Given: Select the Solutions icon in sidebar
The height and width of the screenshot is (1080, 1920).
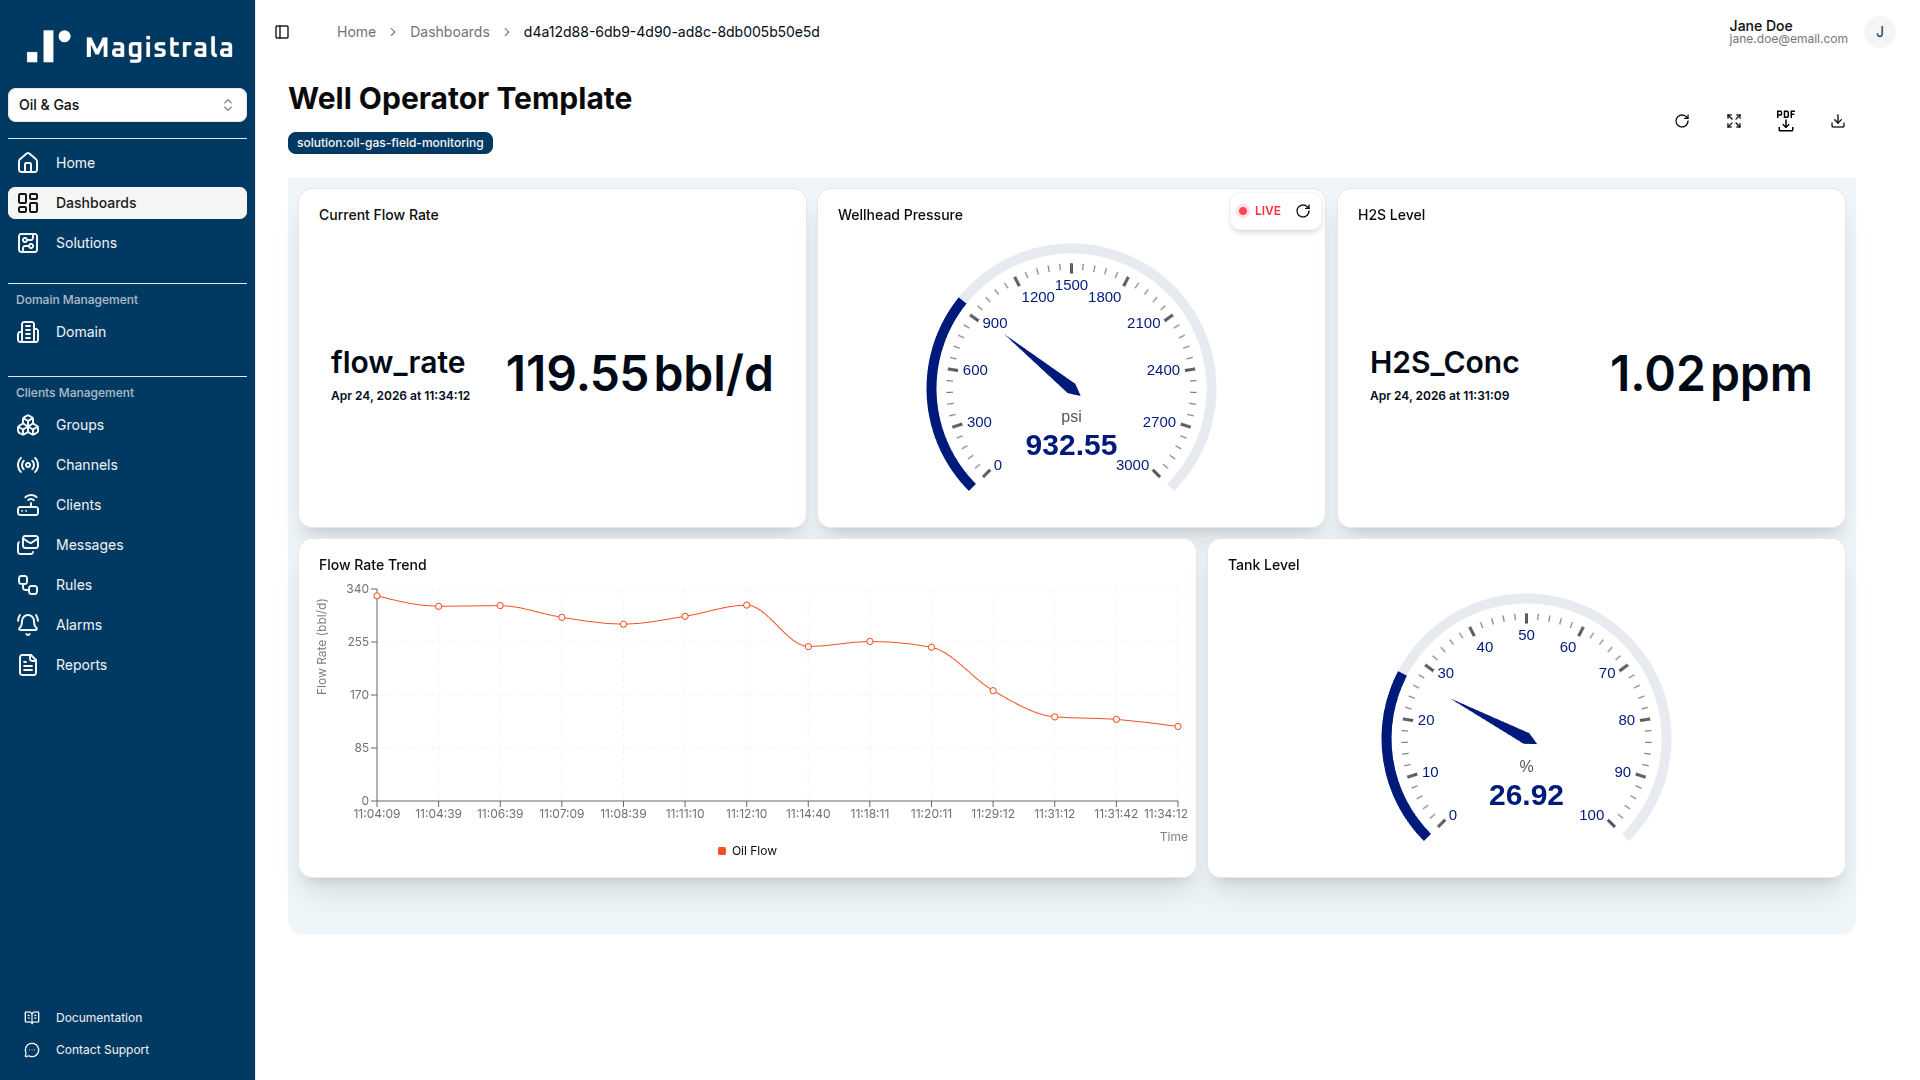Looking at the screenshot, I should tap(28, 242).
